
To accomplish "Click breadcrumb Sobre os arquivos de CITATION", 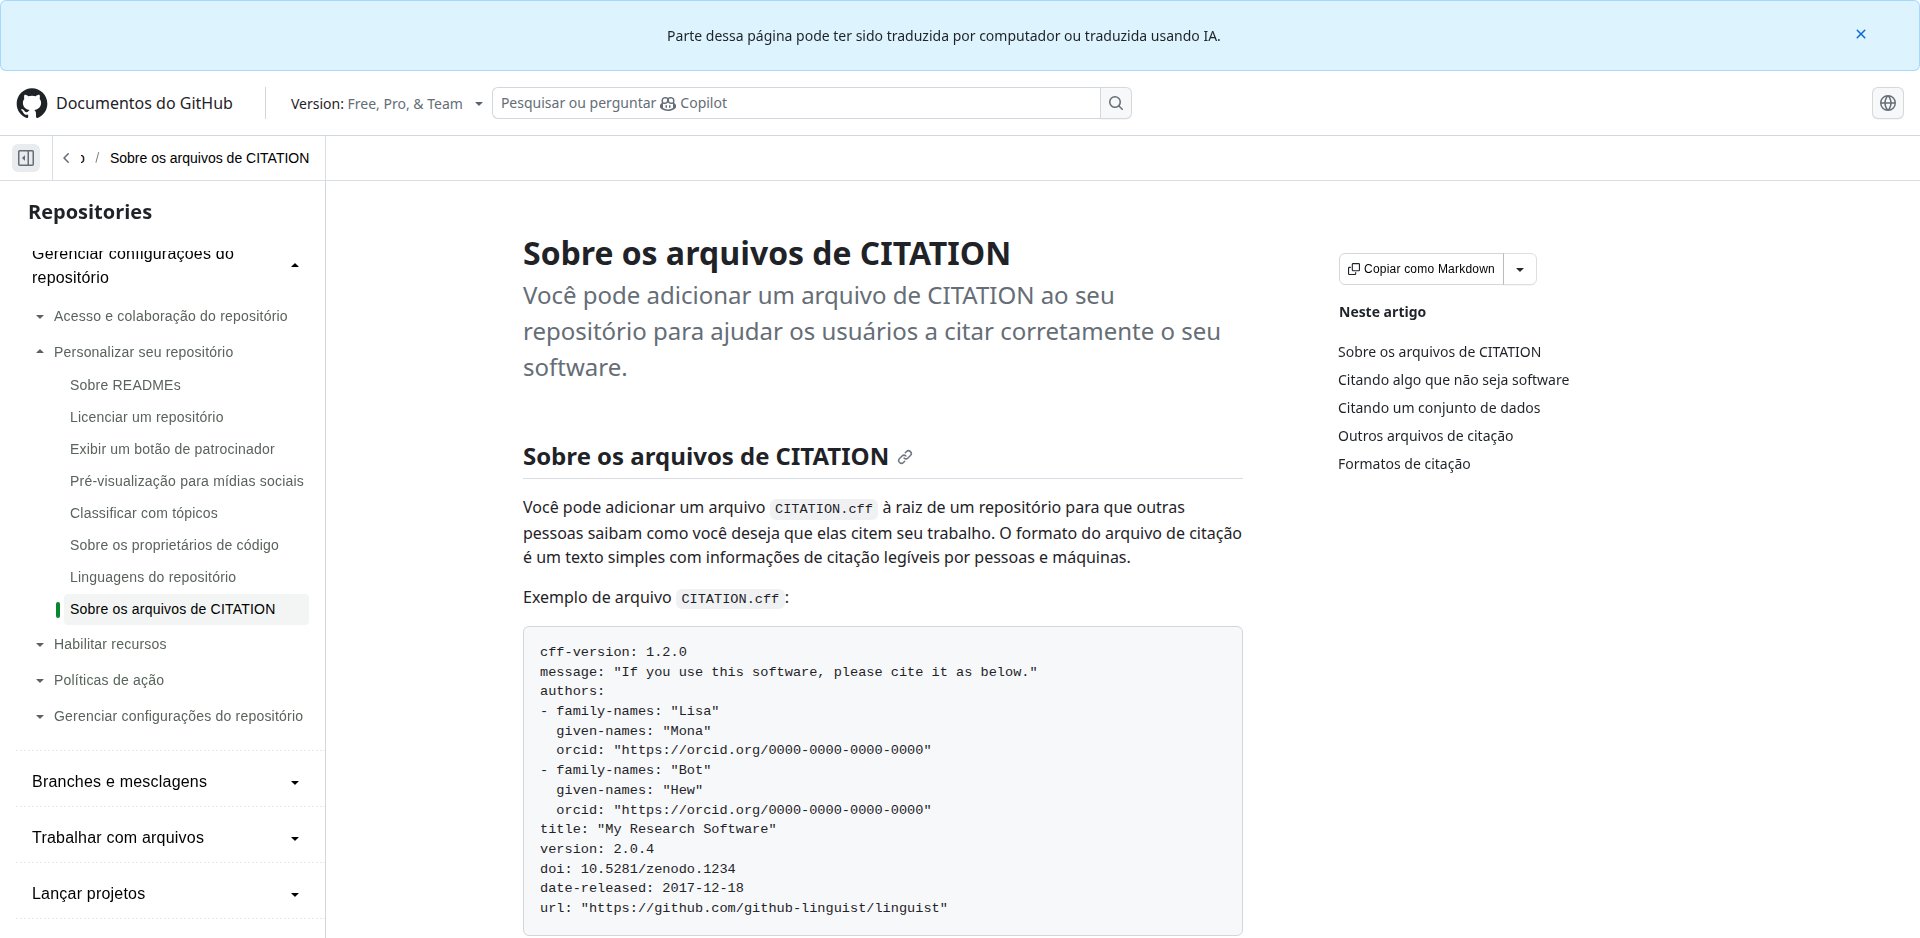I will 209,158.
